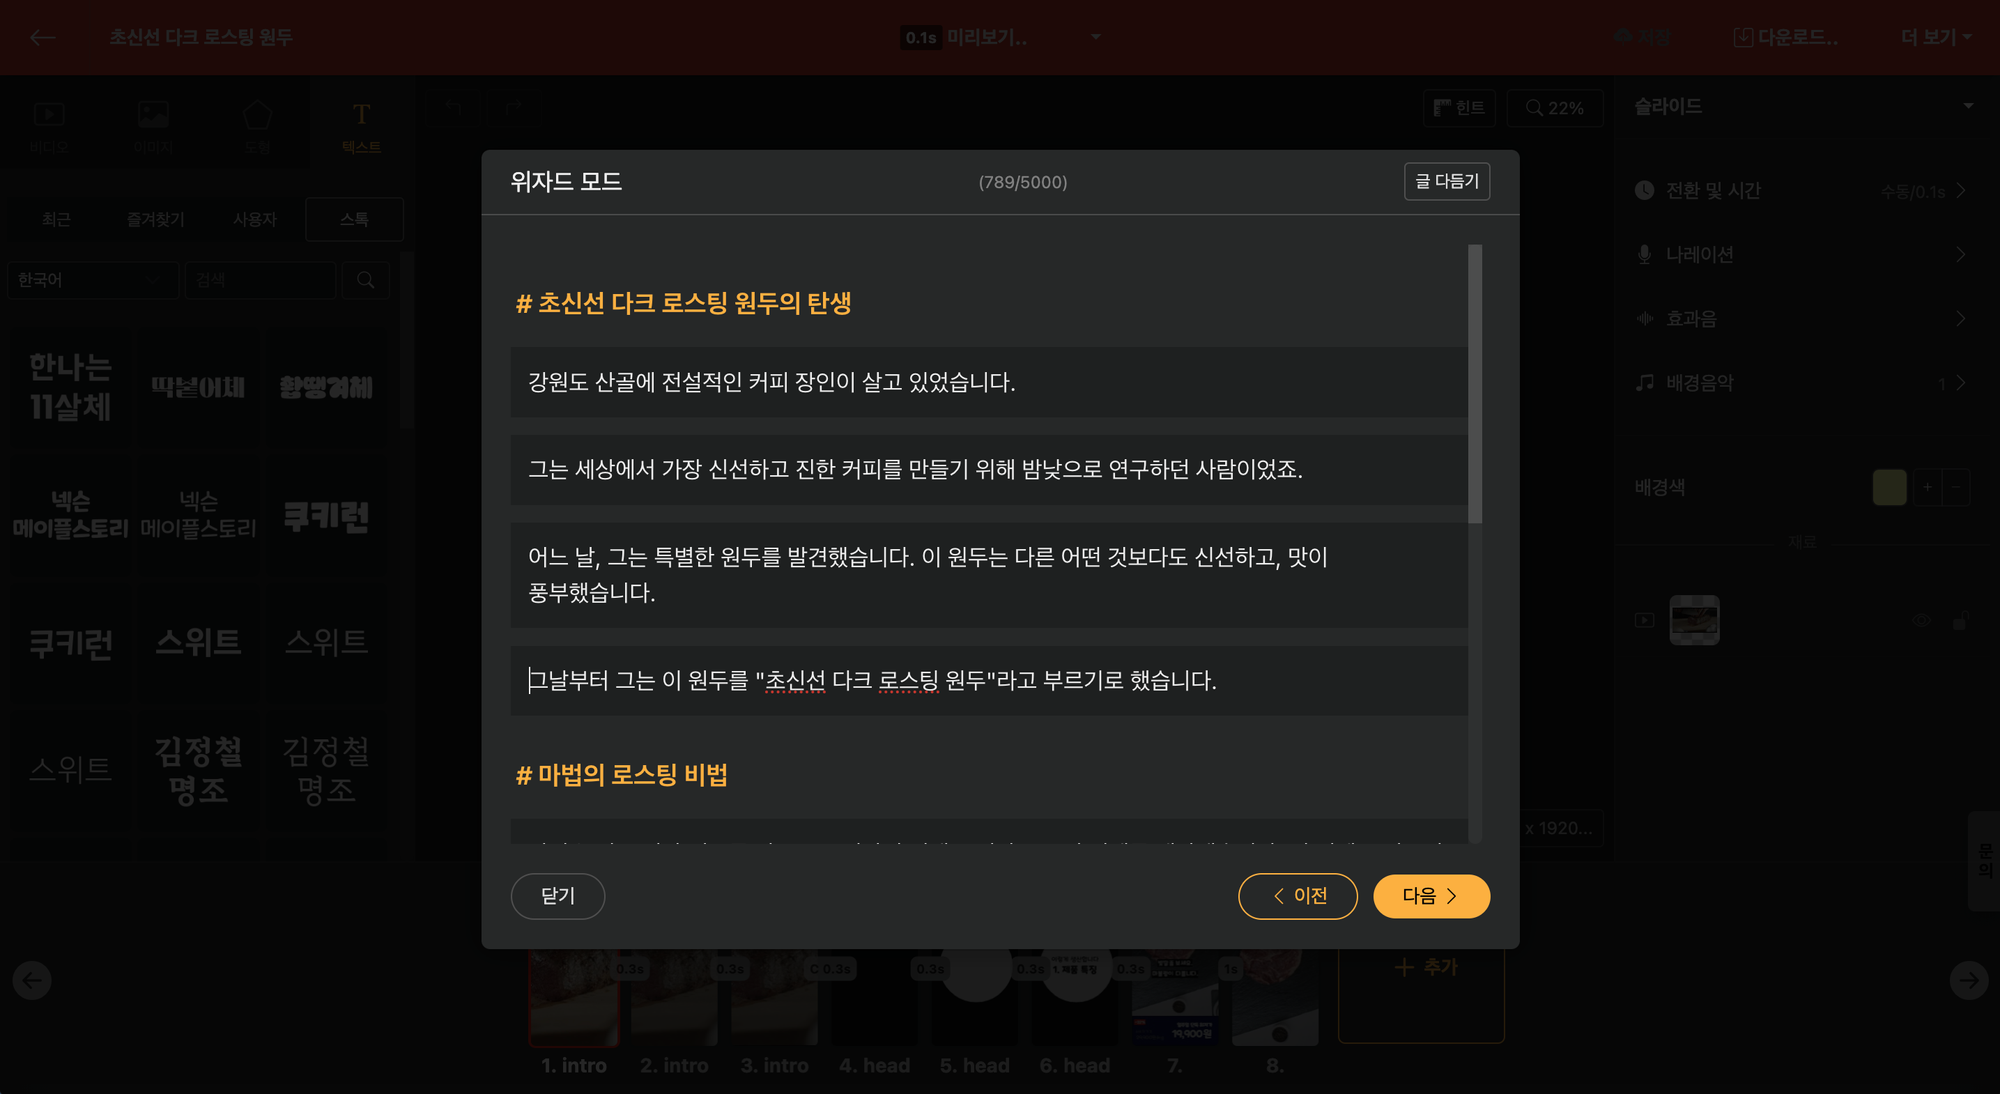
Task: Click the redo arrow icon
Action: coord(512,106)
